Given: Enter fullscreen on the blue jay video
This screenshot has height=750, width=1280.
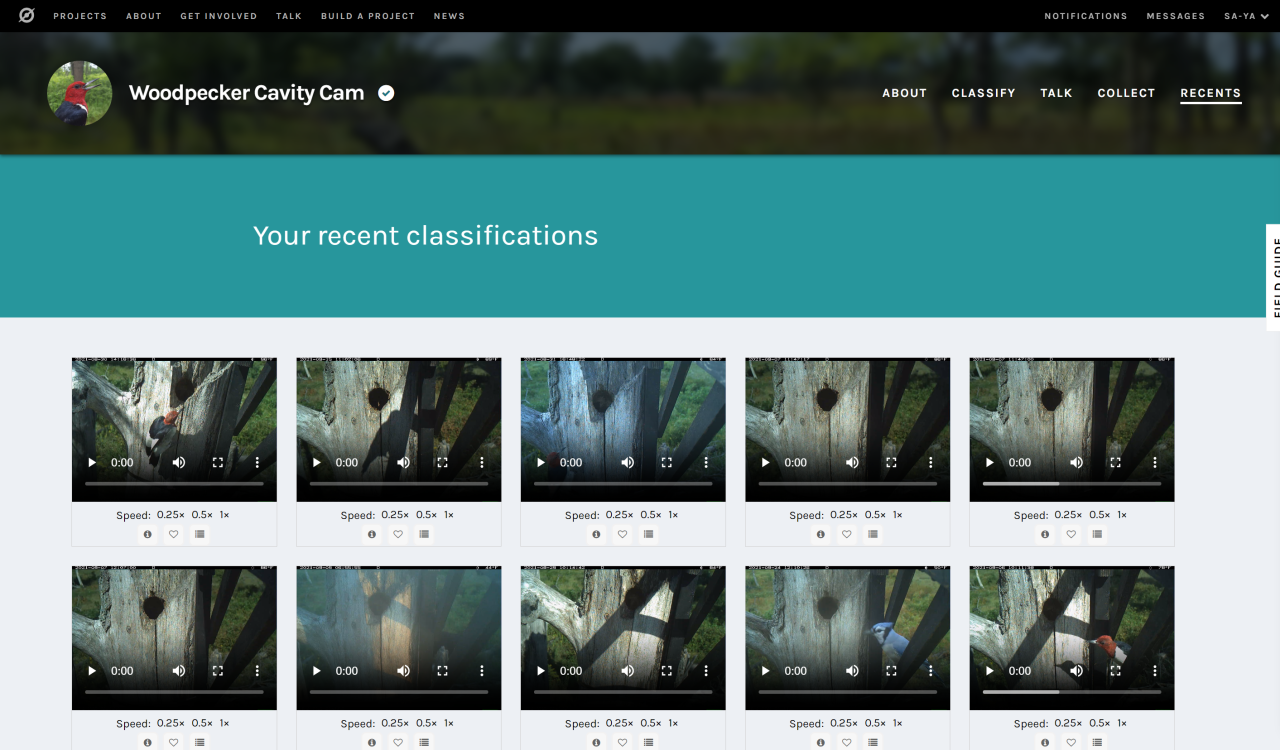Looking at the screenshot, I should pos(891,671).
